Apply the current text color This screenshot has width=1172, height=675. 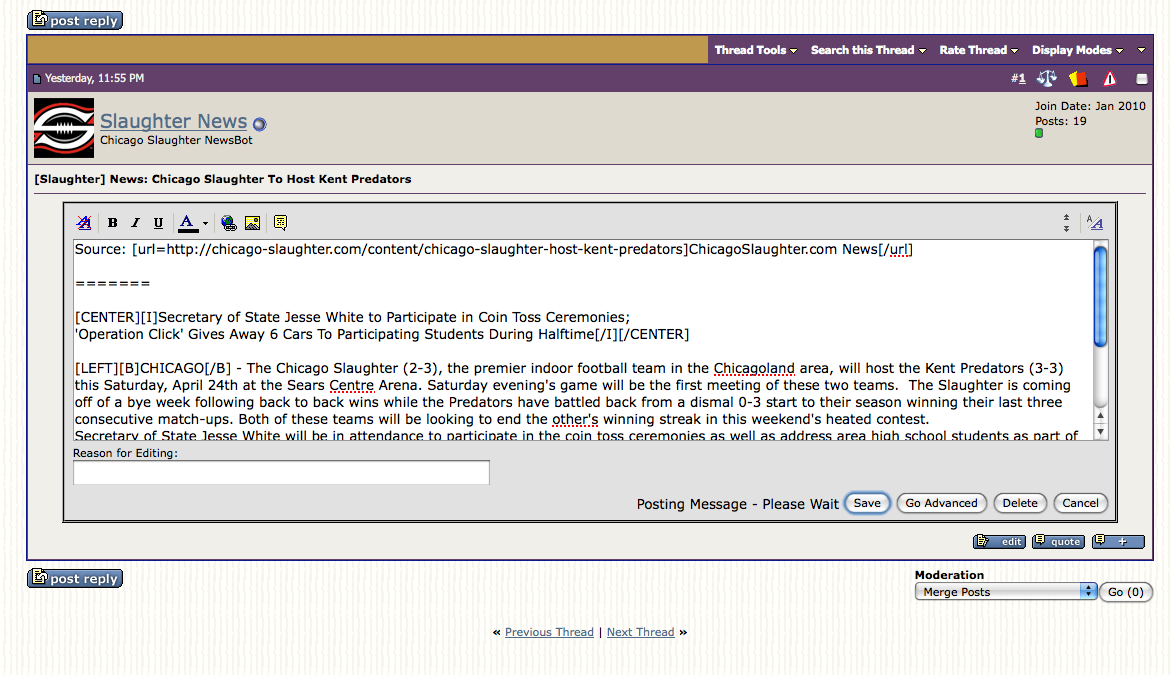[188, 223]
